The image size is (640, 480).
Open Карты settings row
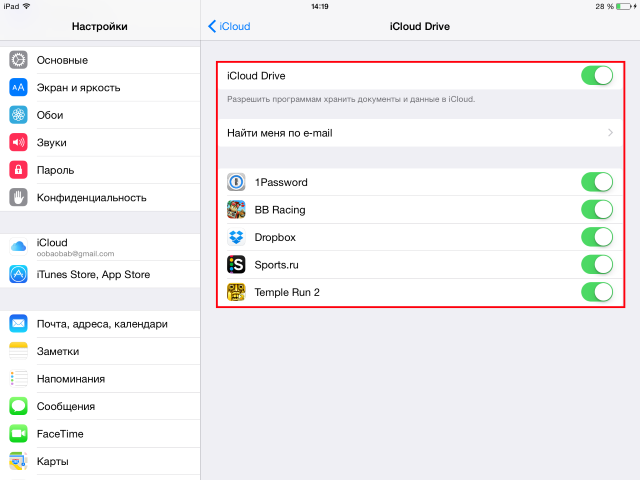pyautogui.click(x=100, y=461)
